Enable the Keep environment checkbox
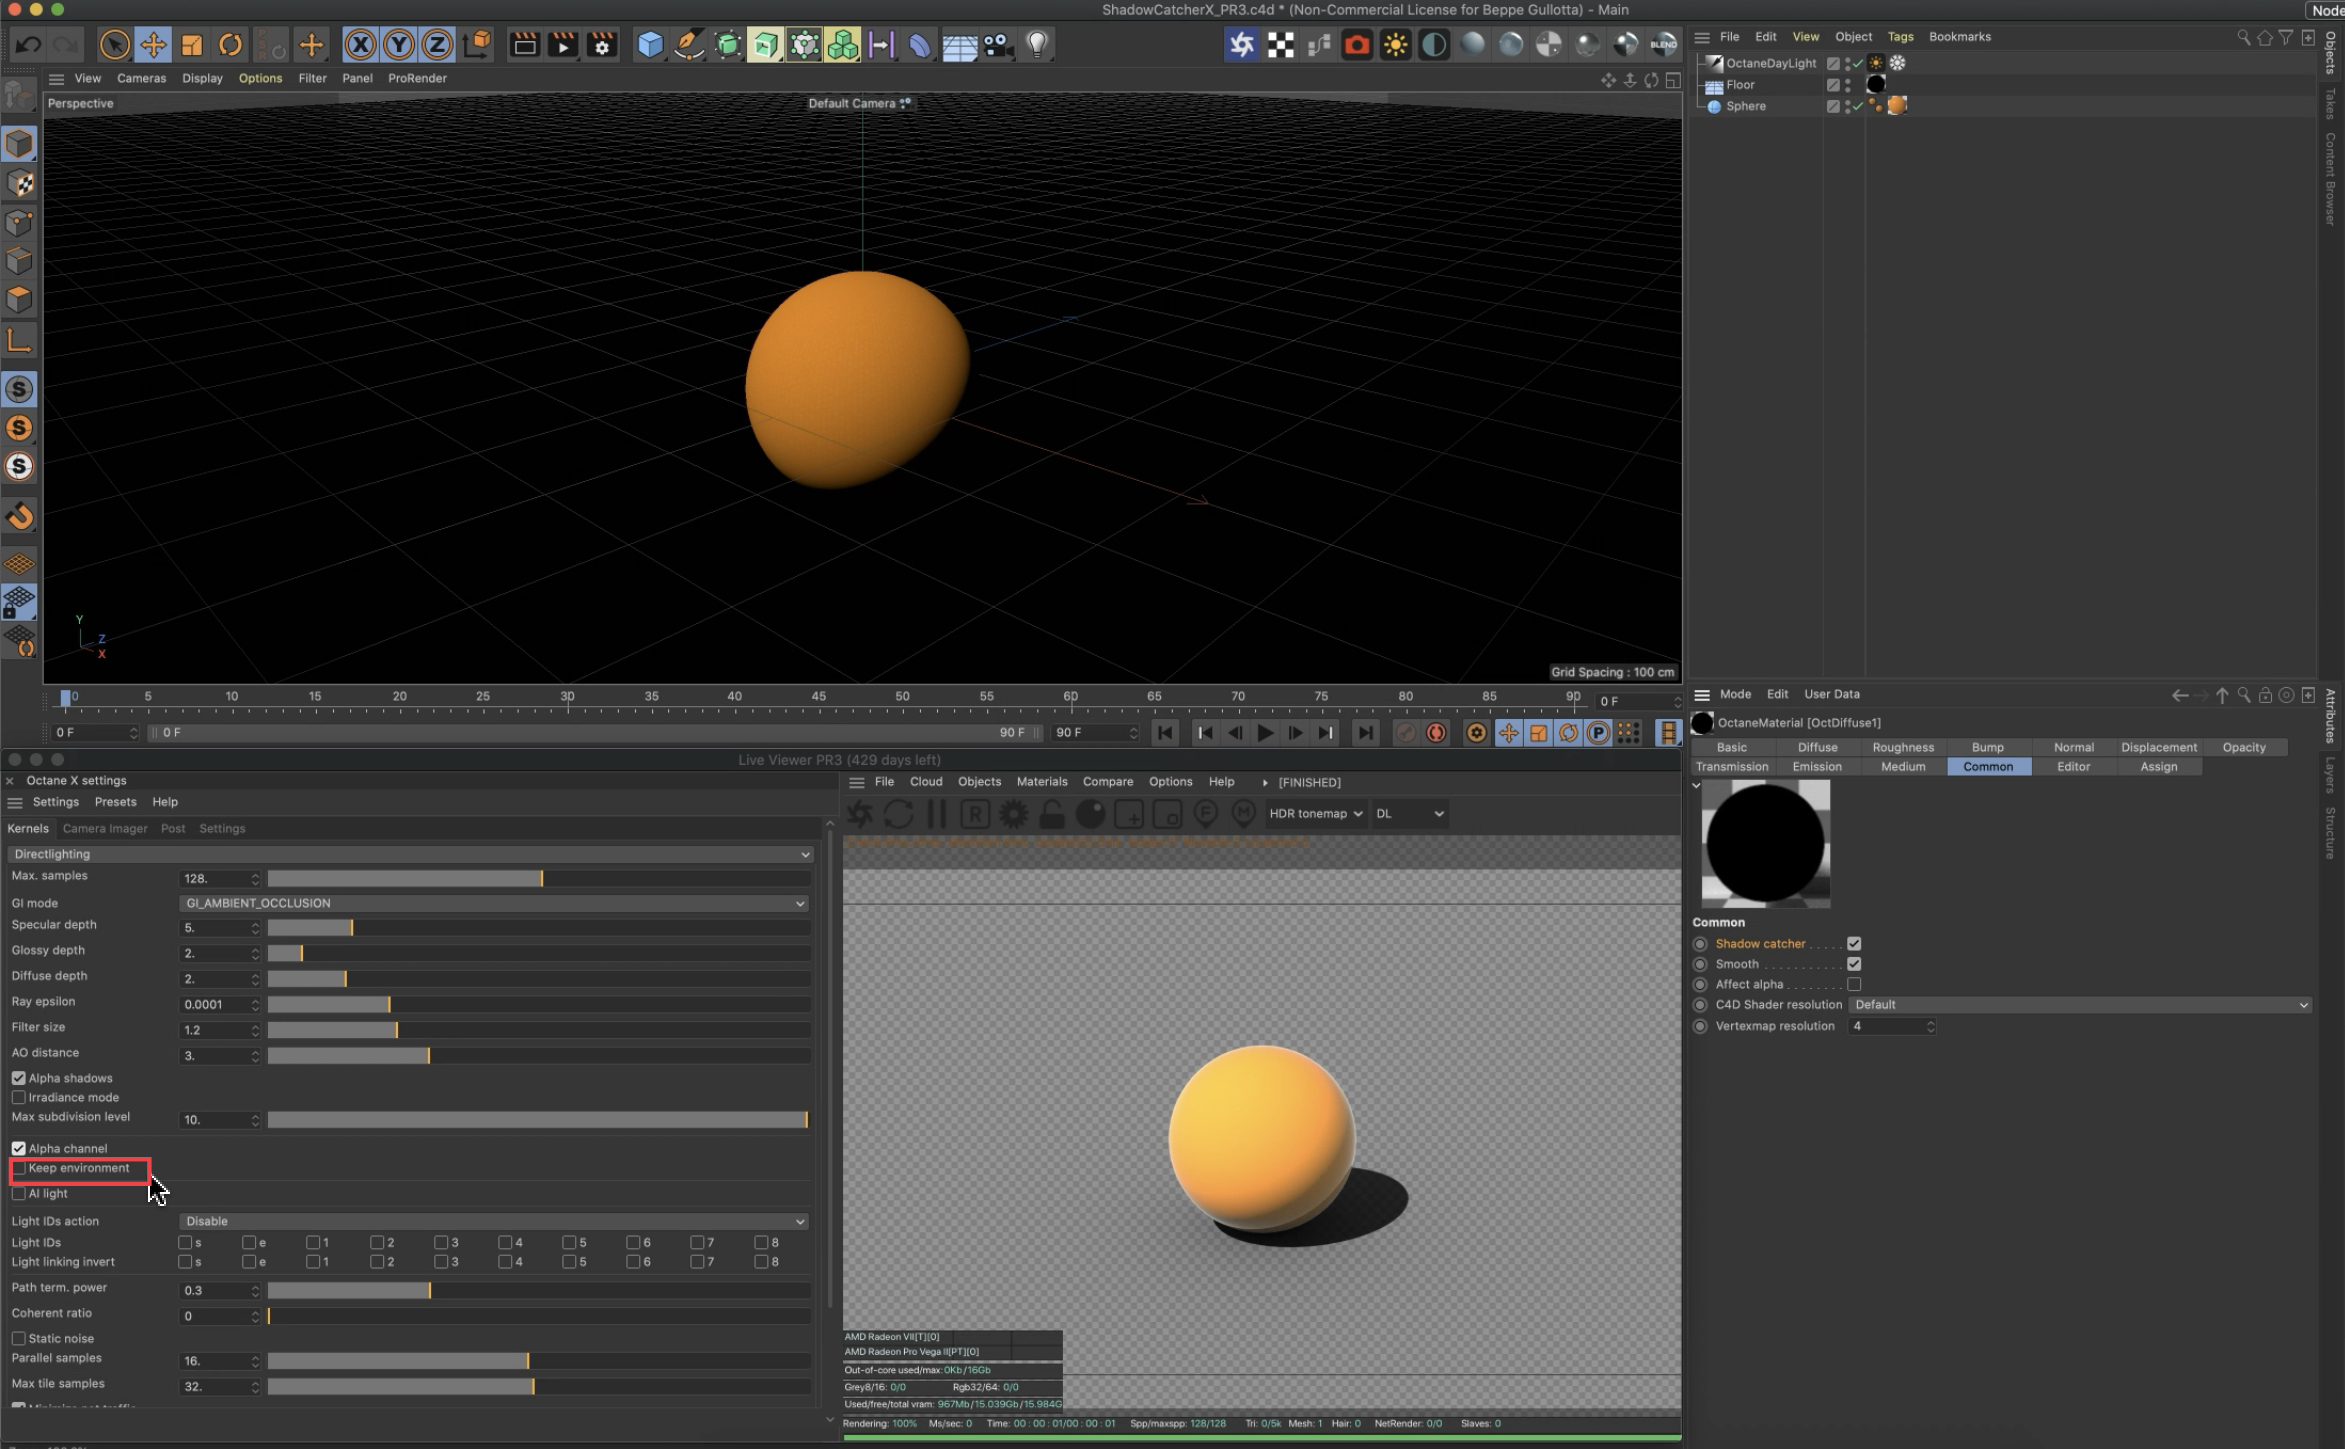The image size is (2345, 1449). (19, 1168)
